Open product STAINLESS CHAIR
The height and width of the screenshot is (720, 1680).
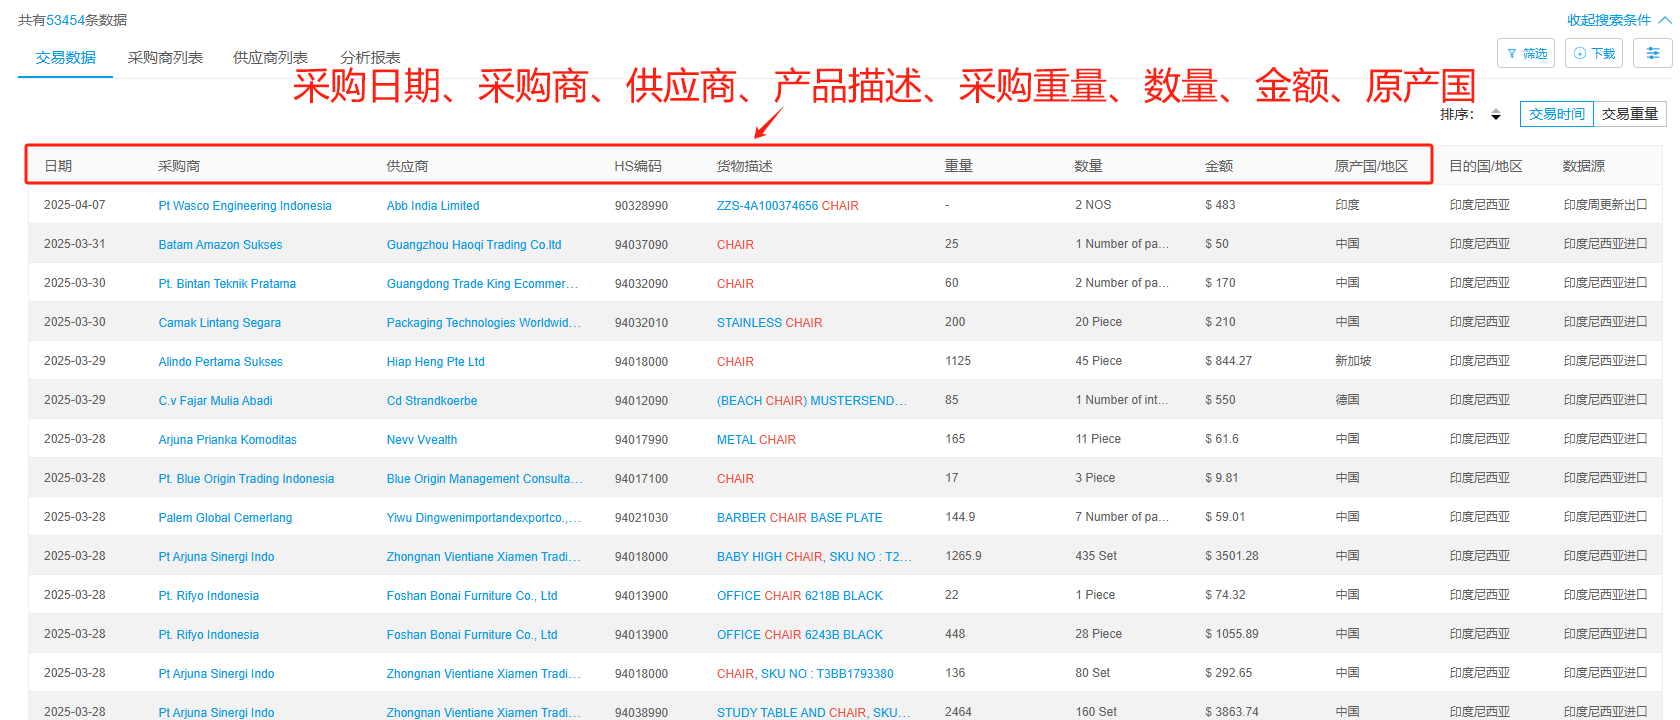coord(770,323)
